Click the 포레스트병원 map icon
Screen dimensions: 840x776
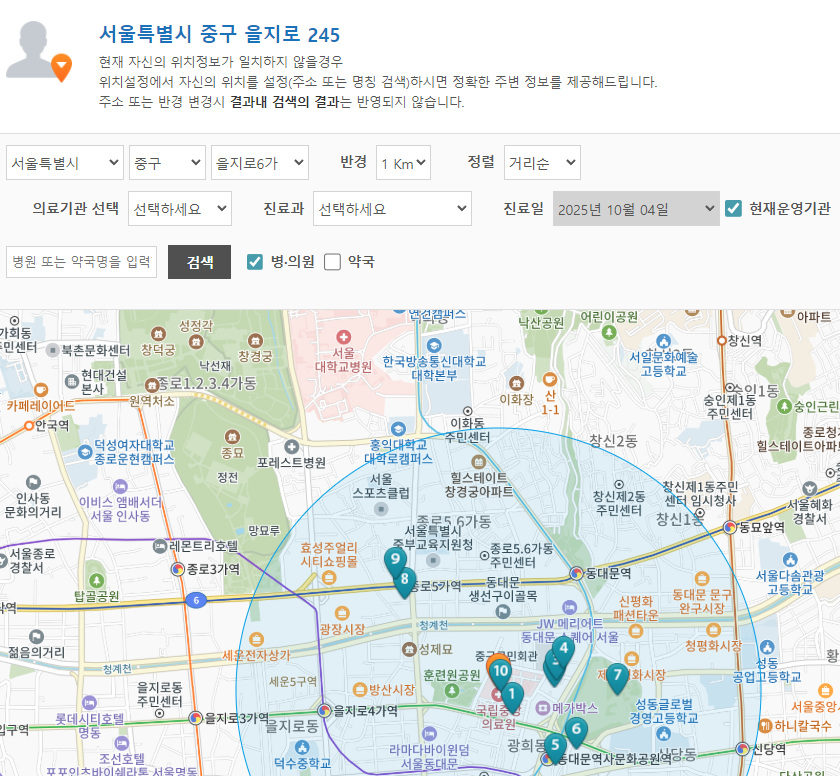click(291, 447)
